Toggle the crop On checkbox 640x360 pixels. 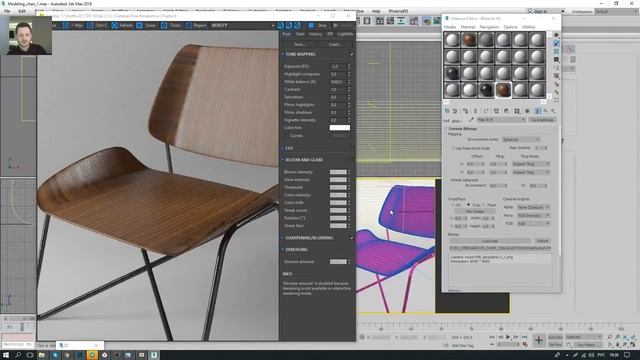[x=453, y=204]
